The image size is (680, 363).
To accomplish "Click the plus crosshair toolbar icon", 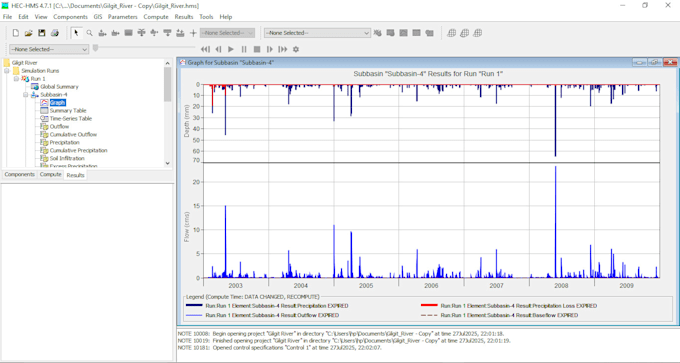I will (193, 33).
